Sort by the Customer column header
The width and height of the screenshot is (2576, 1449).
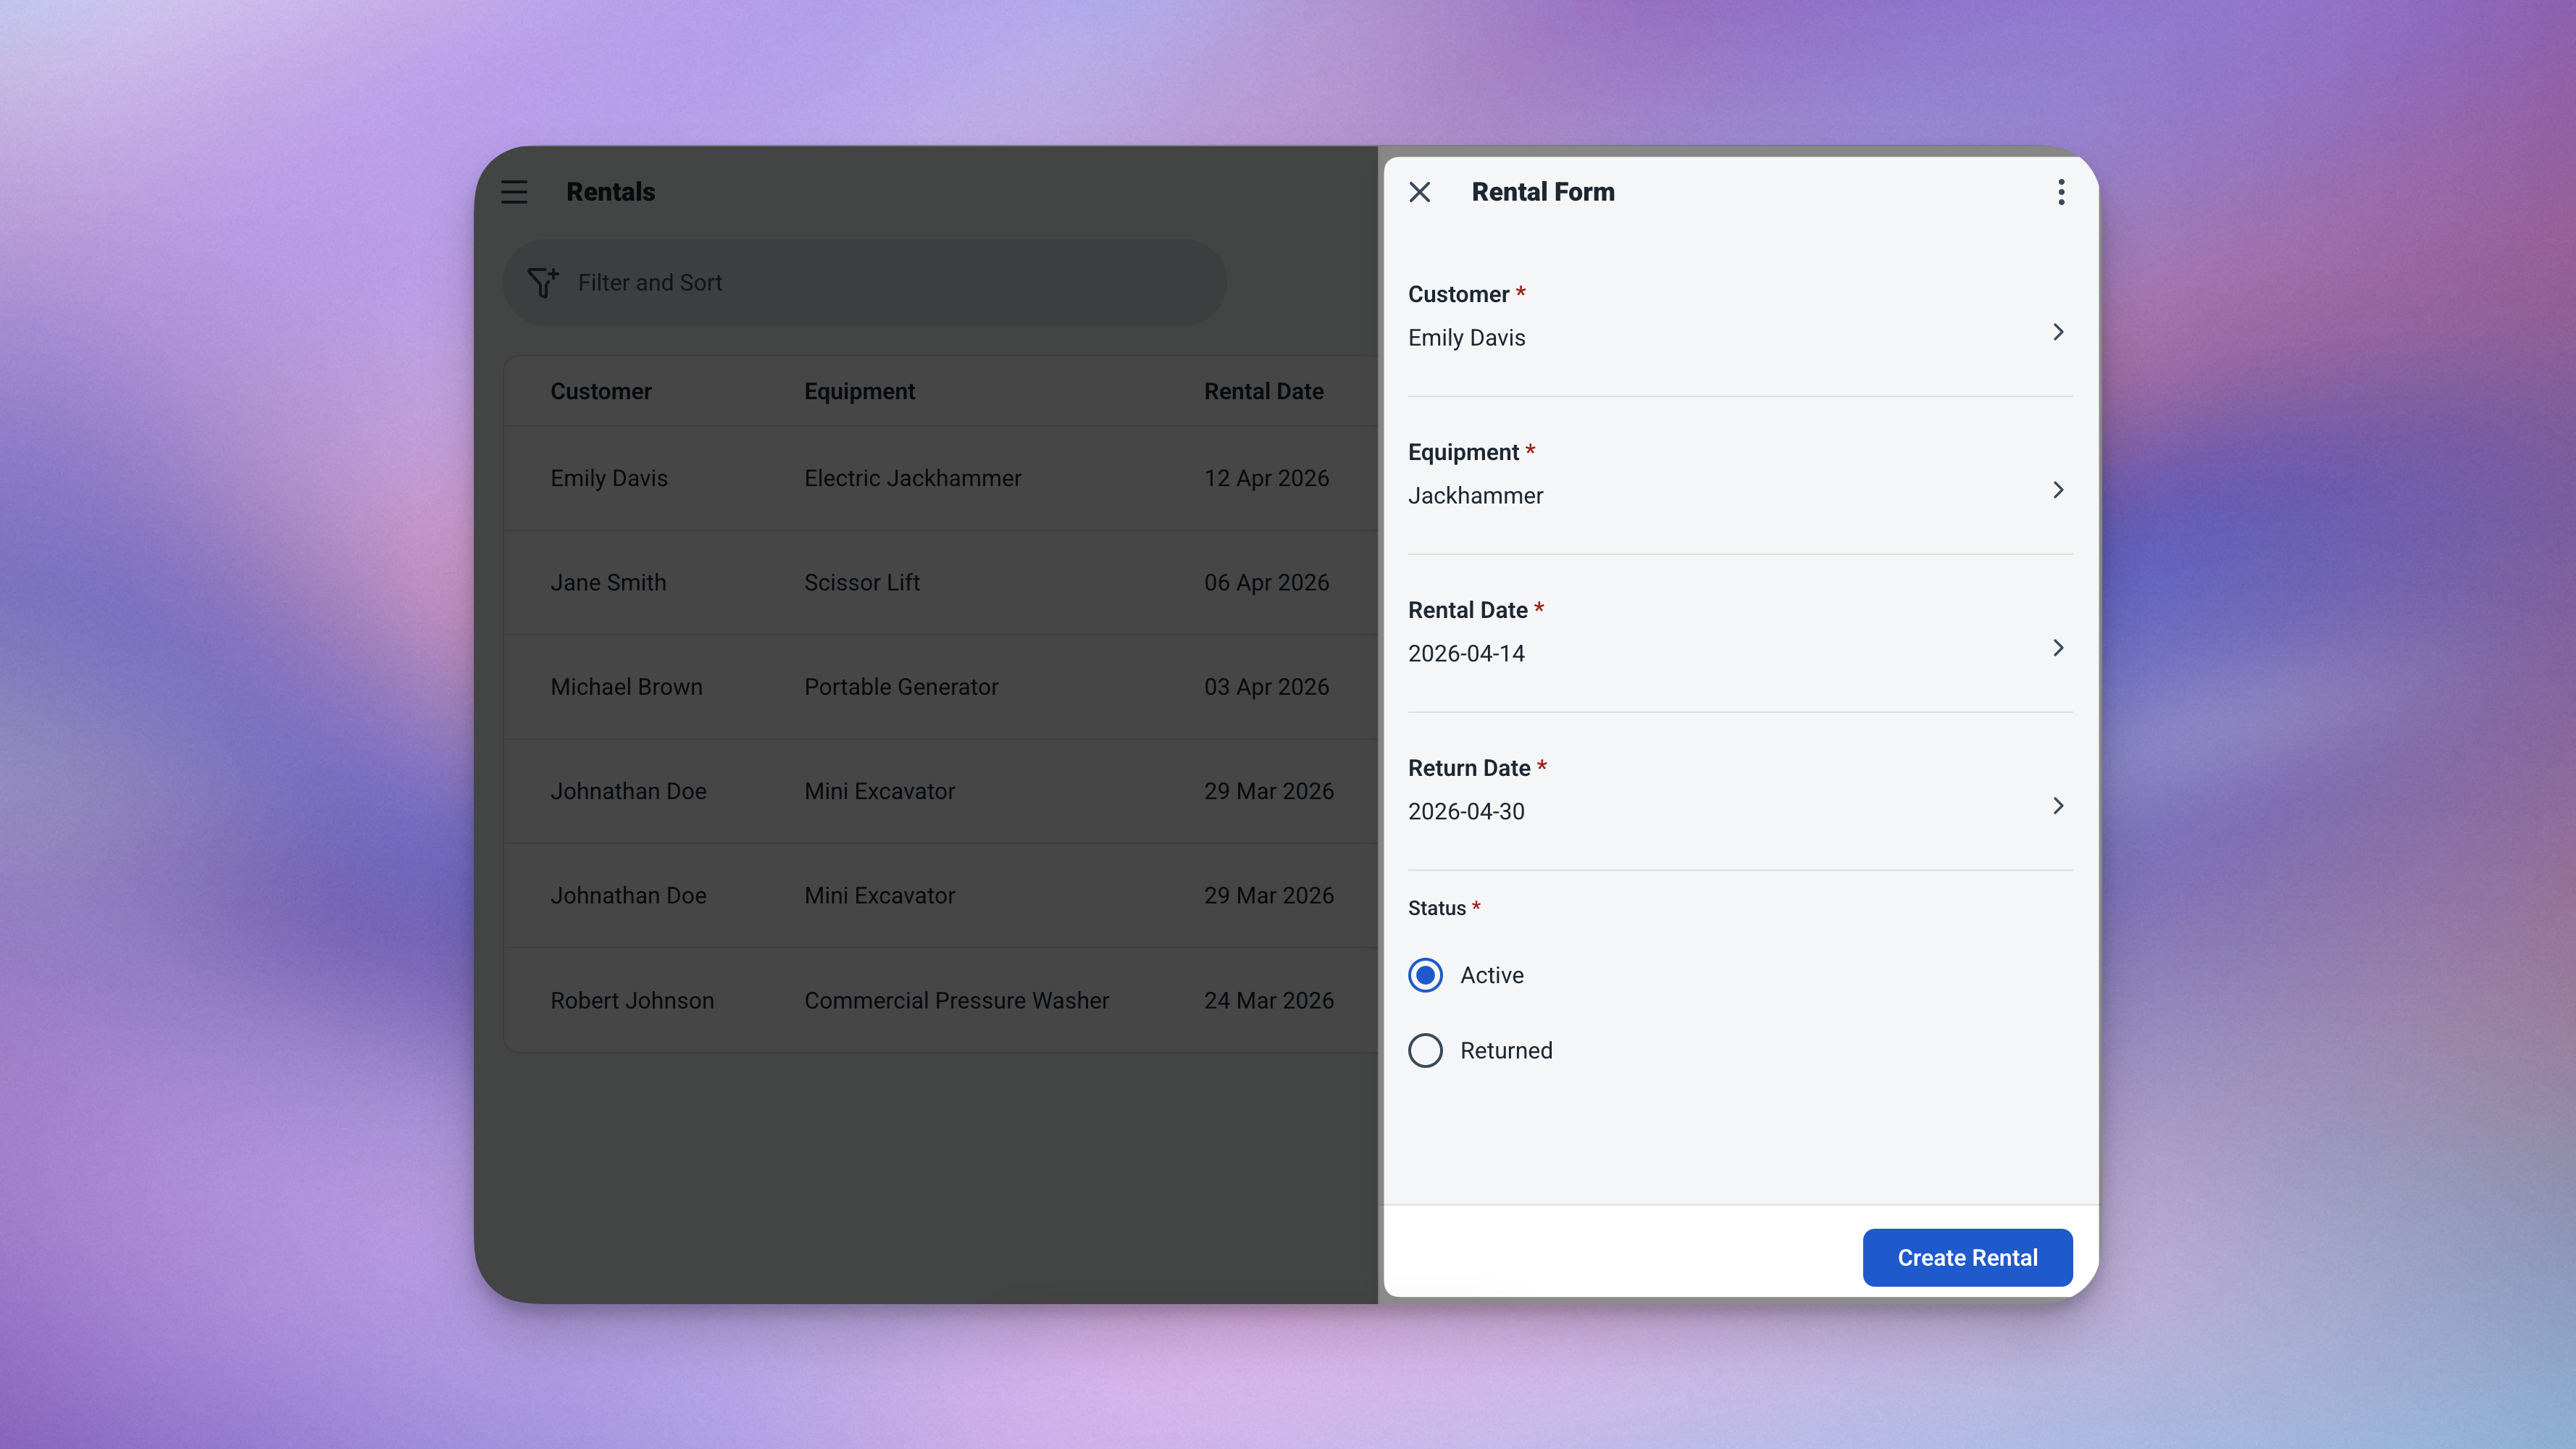pyautogui.click(x=600, y=390)
